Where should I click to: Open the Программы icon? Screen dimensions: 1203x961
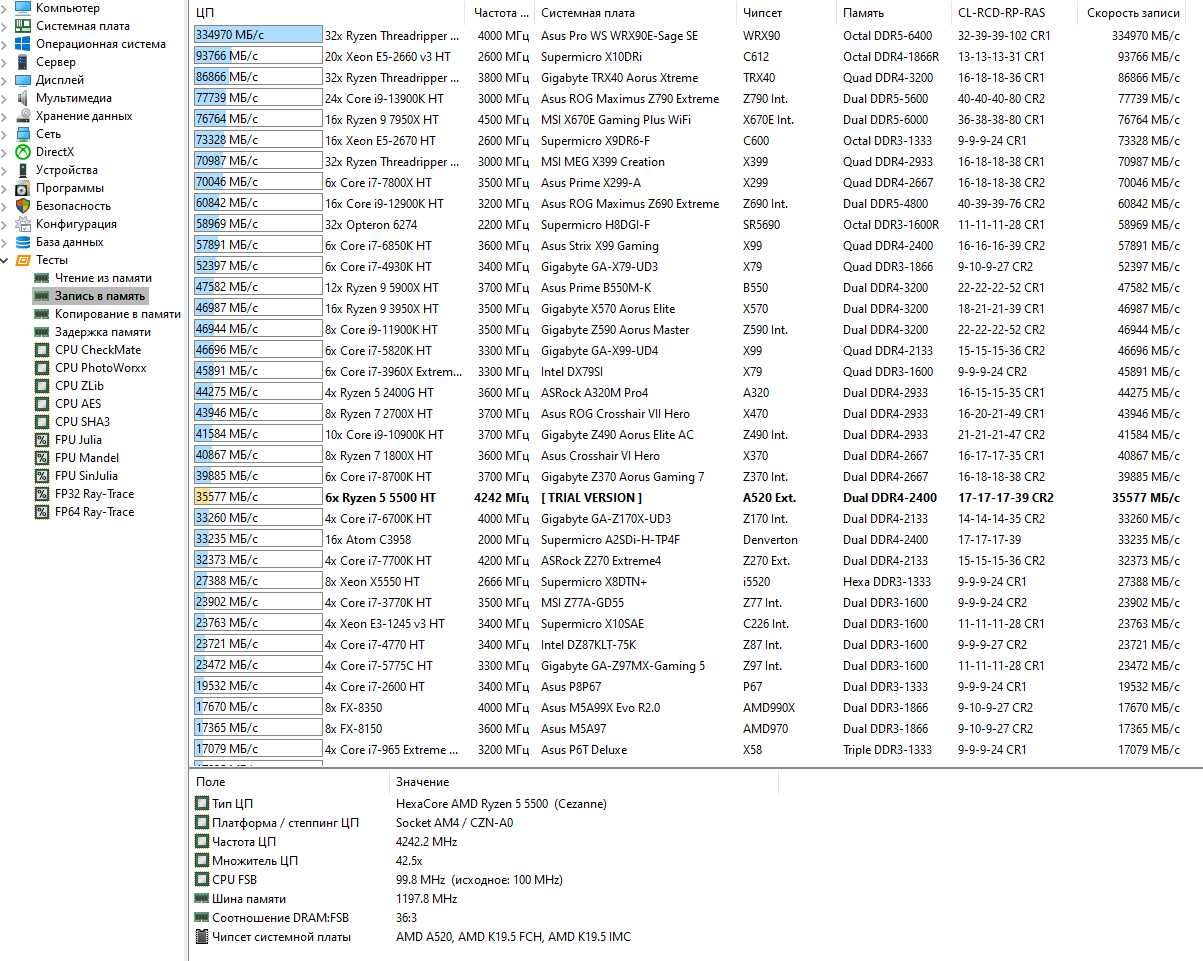tap(22, 188)
